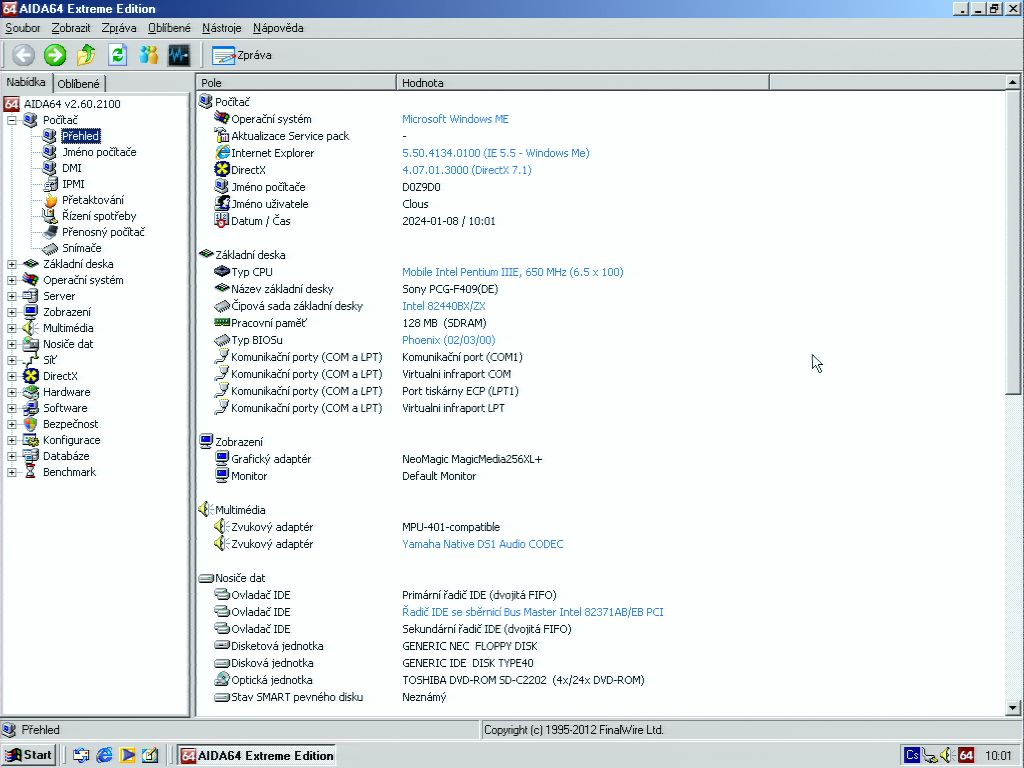The image size is (1024, 768).
Task: Open the Yamaha Native DS1 Audio CODEC link
Action: tap(483, 544)
